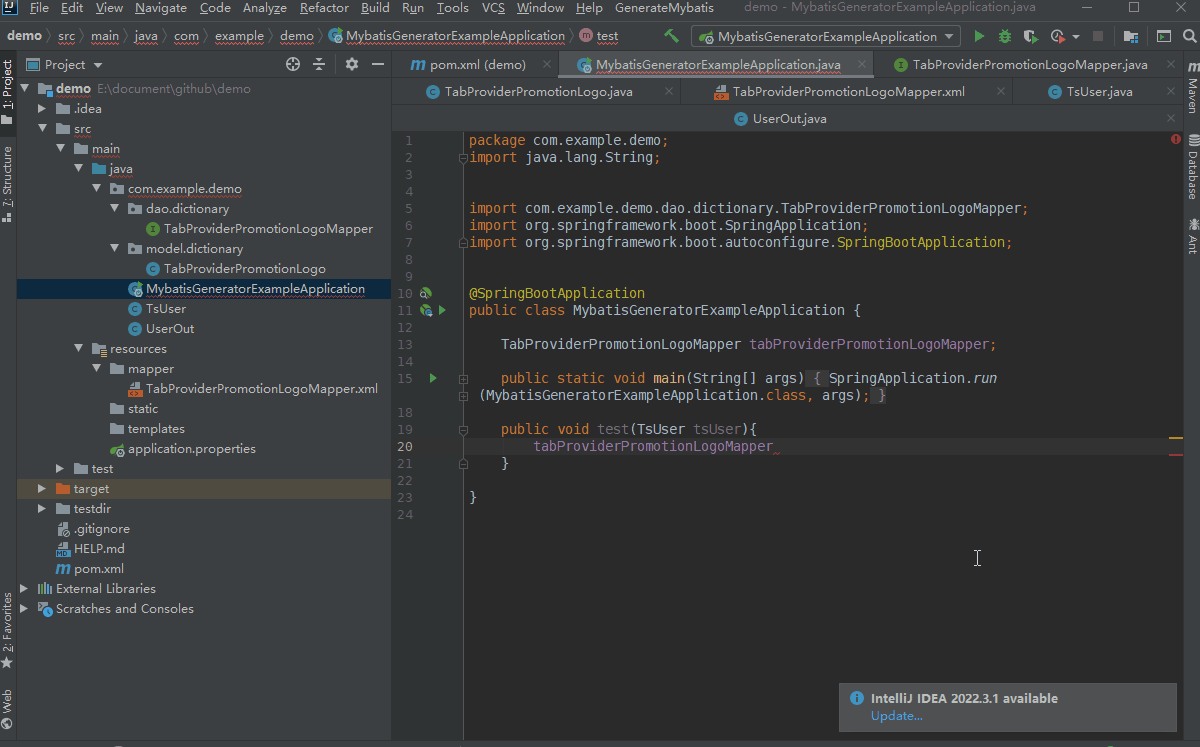Click the Build project hammer icon
The width and height of the screenshot is (1200, 747).
point(672,36)
